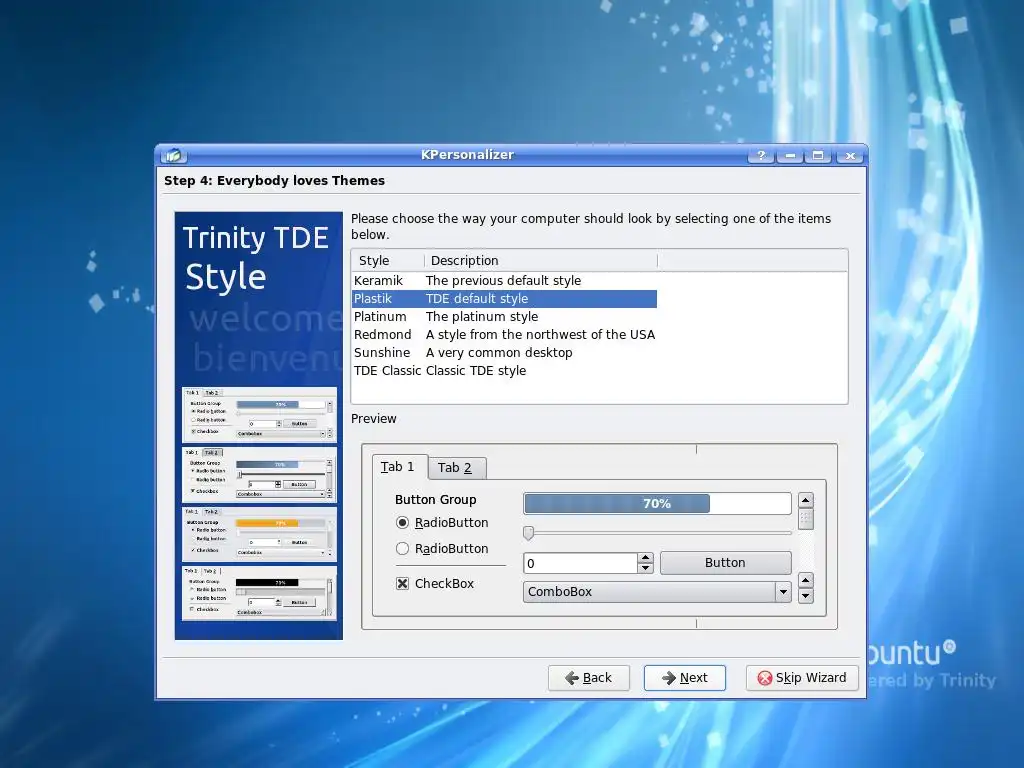The height and width of the screenshot is (768, 1024).
Task: Click the black progress bar thumbnail
Action: coord(259,593)
